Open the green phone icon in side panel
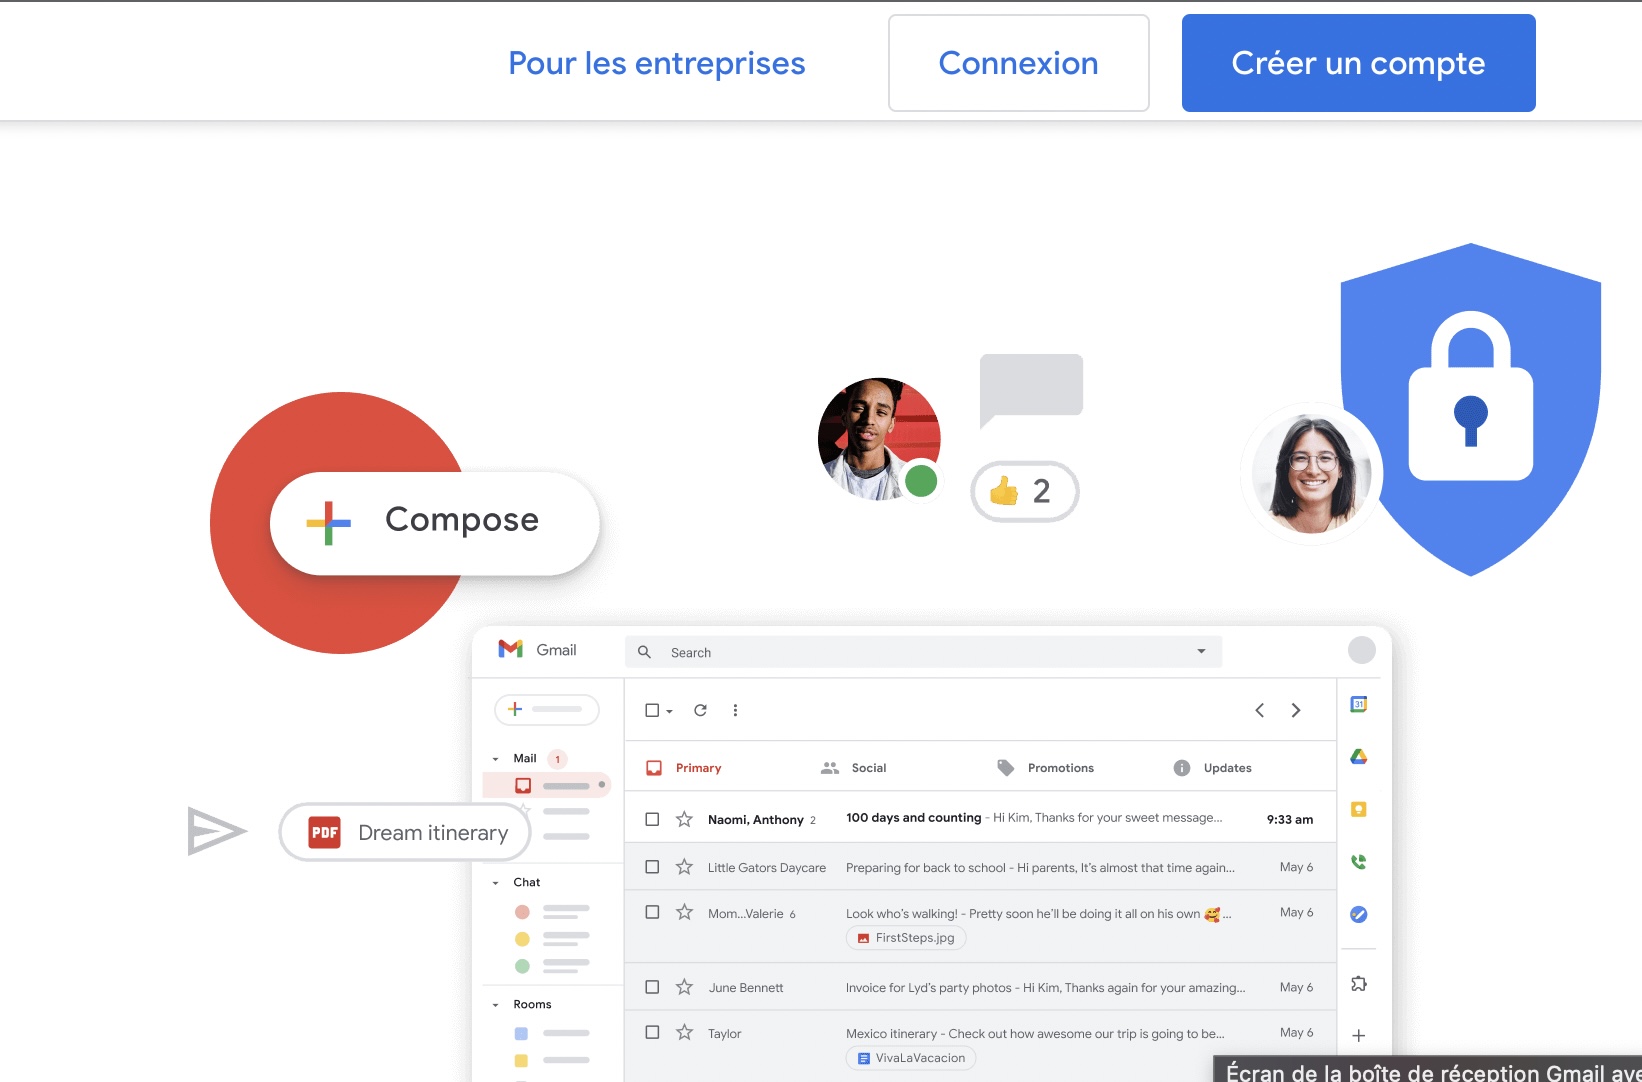 (1359, 862)
